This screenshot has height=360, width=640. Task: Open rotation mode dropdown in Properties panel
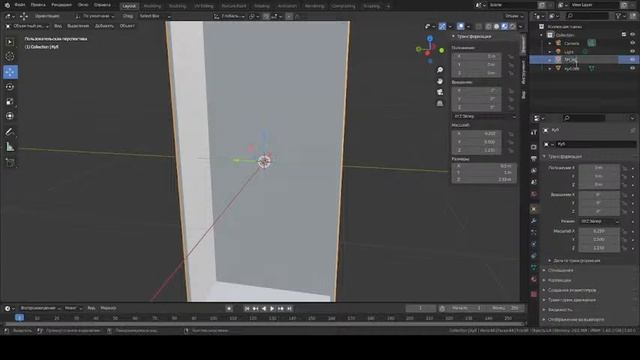pyautogui.click(x=599, y=221)
